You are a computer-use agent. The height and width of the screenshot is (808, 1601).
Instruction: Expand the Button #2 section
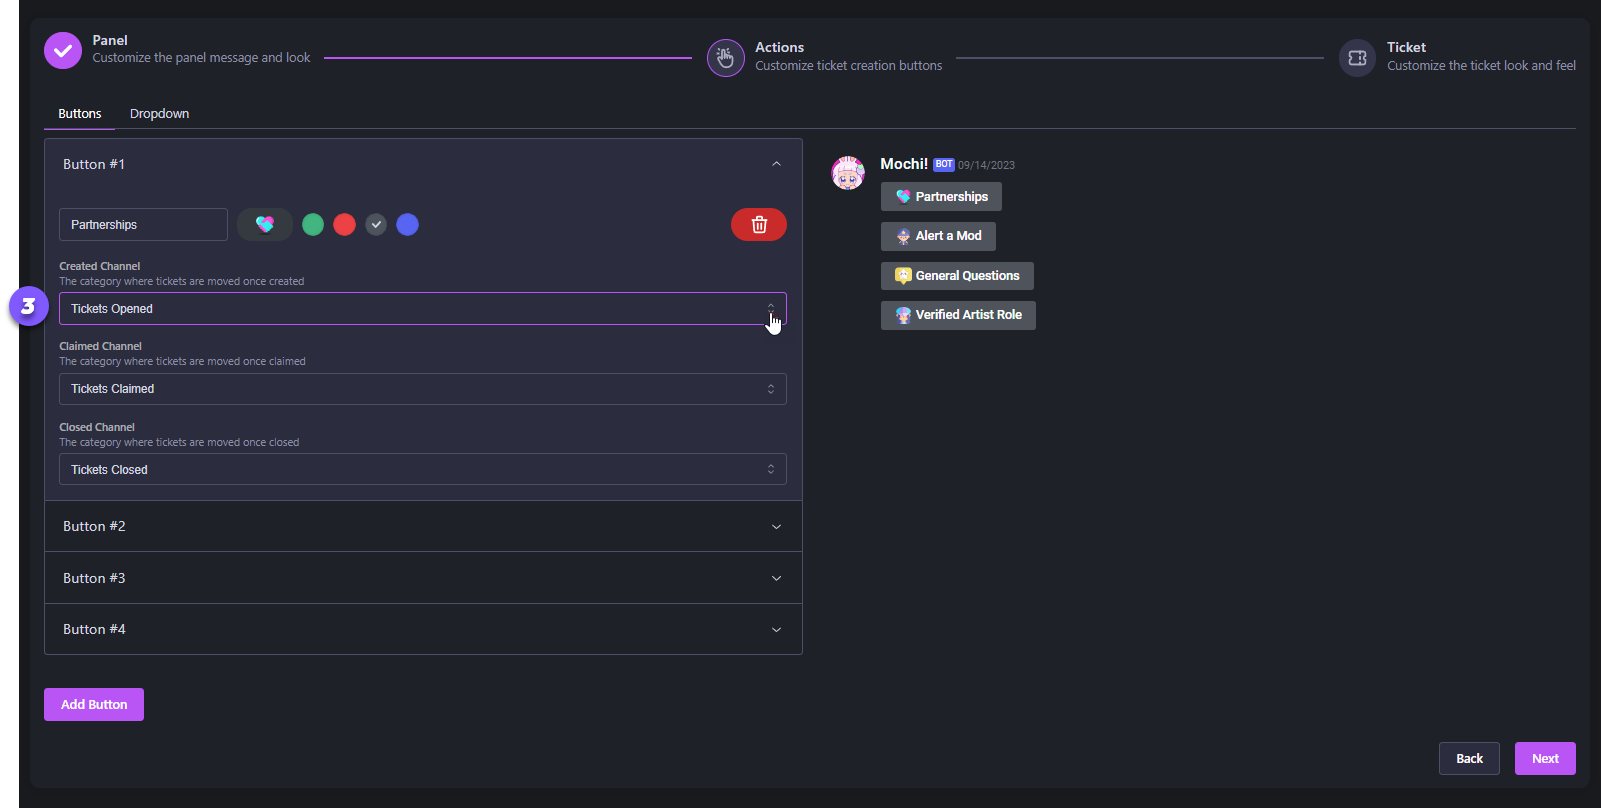click(x=423, y=526)
